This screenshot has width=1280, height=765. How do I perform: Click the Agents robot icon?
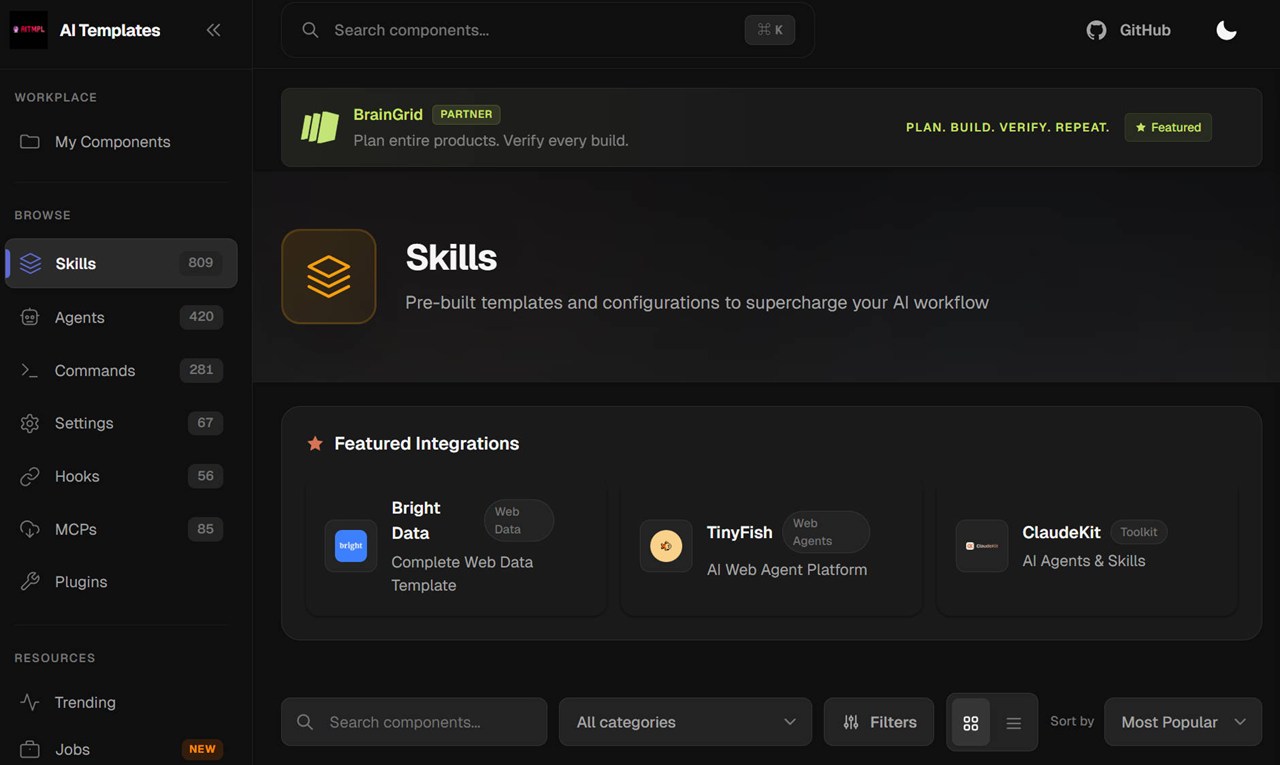(30, 317)
